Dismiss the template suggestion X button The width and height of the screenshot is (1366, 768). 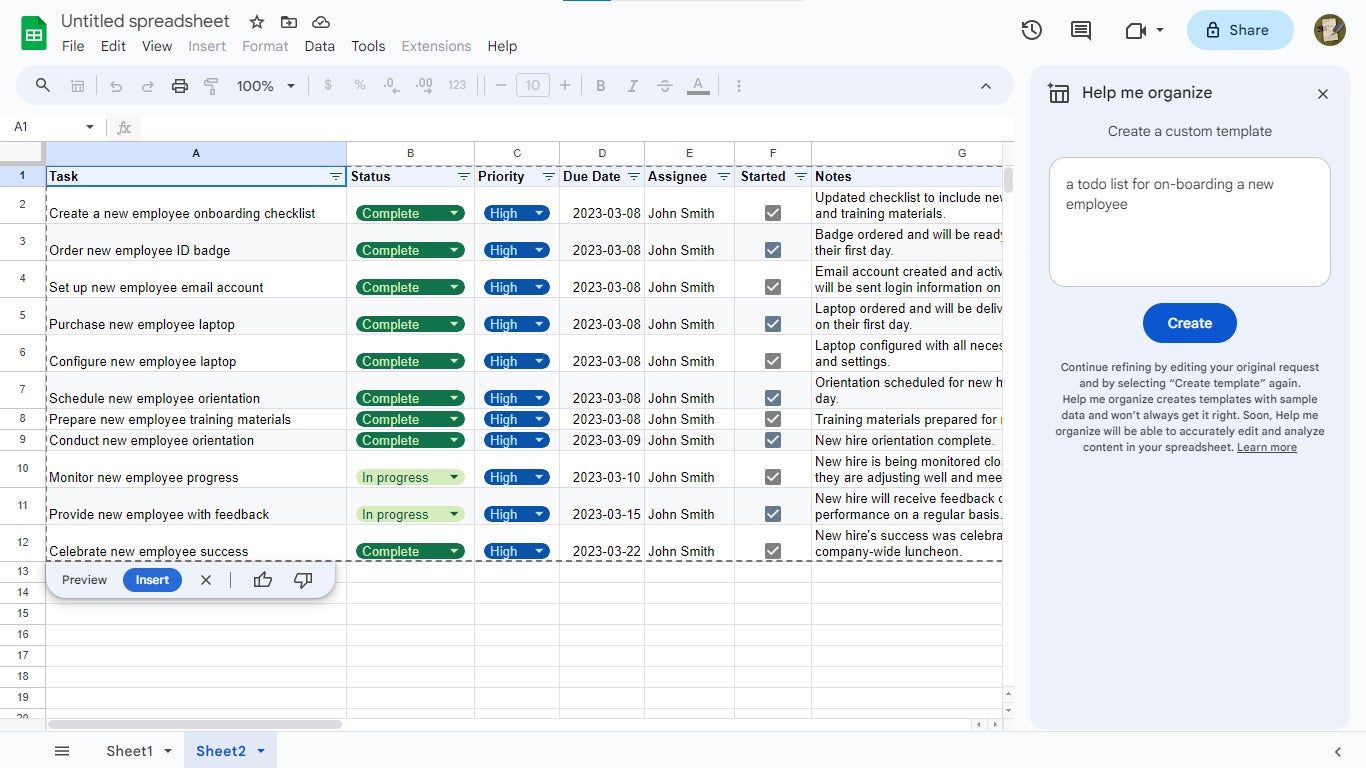pyautogui.click(x=206, y=580)
